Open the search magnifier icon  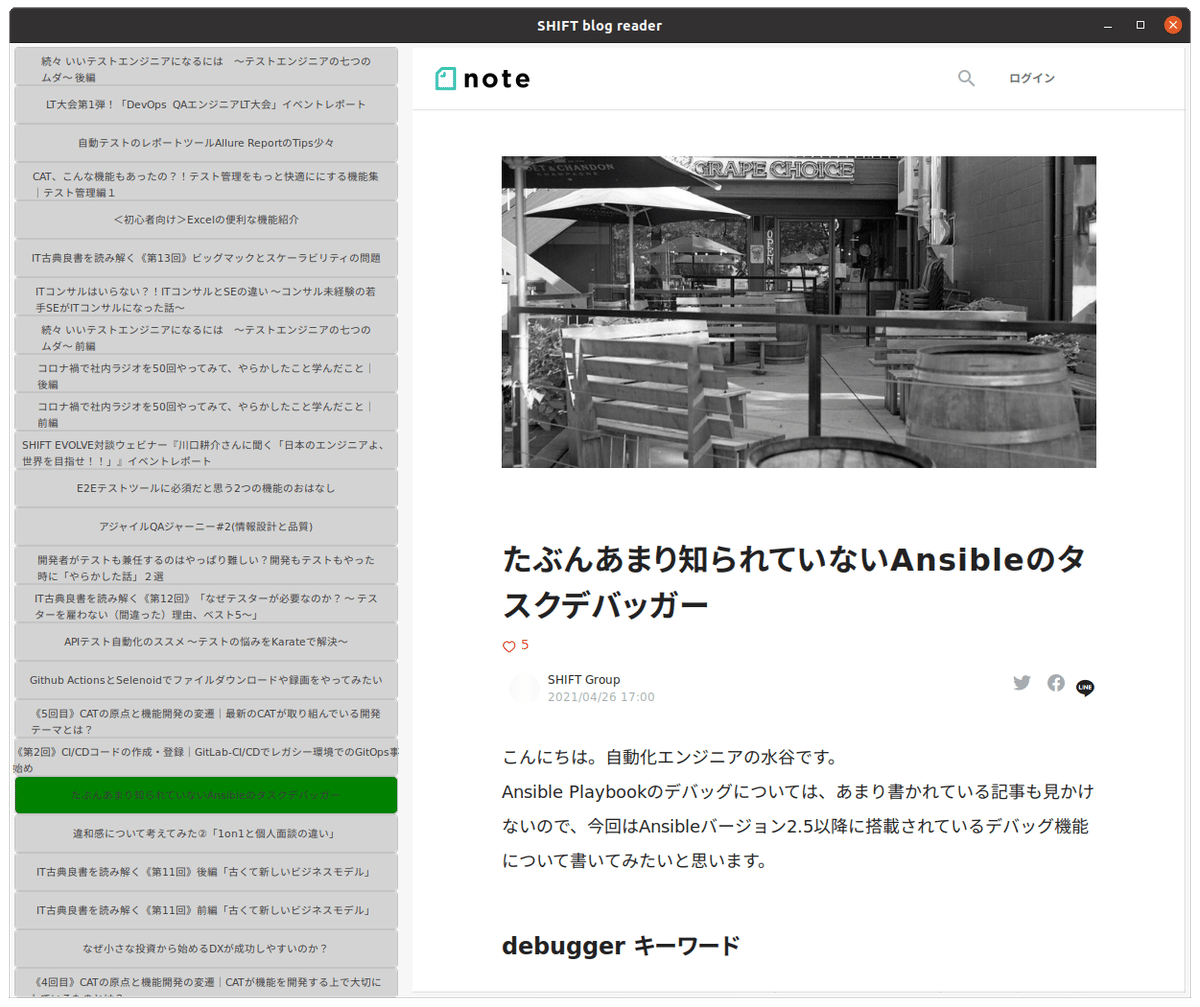[x=966, y=78]
